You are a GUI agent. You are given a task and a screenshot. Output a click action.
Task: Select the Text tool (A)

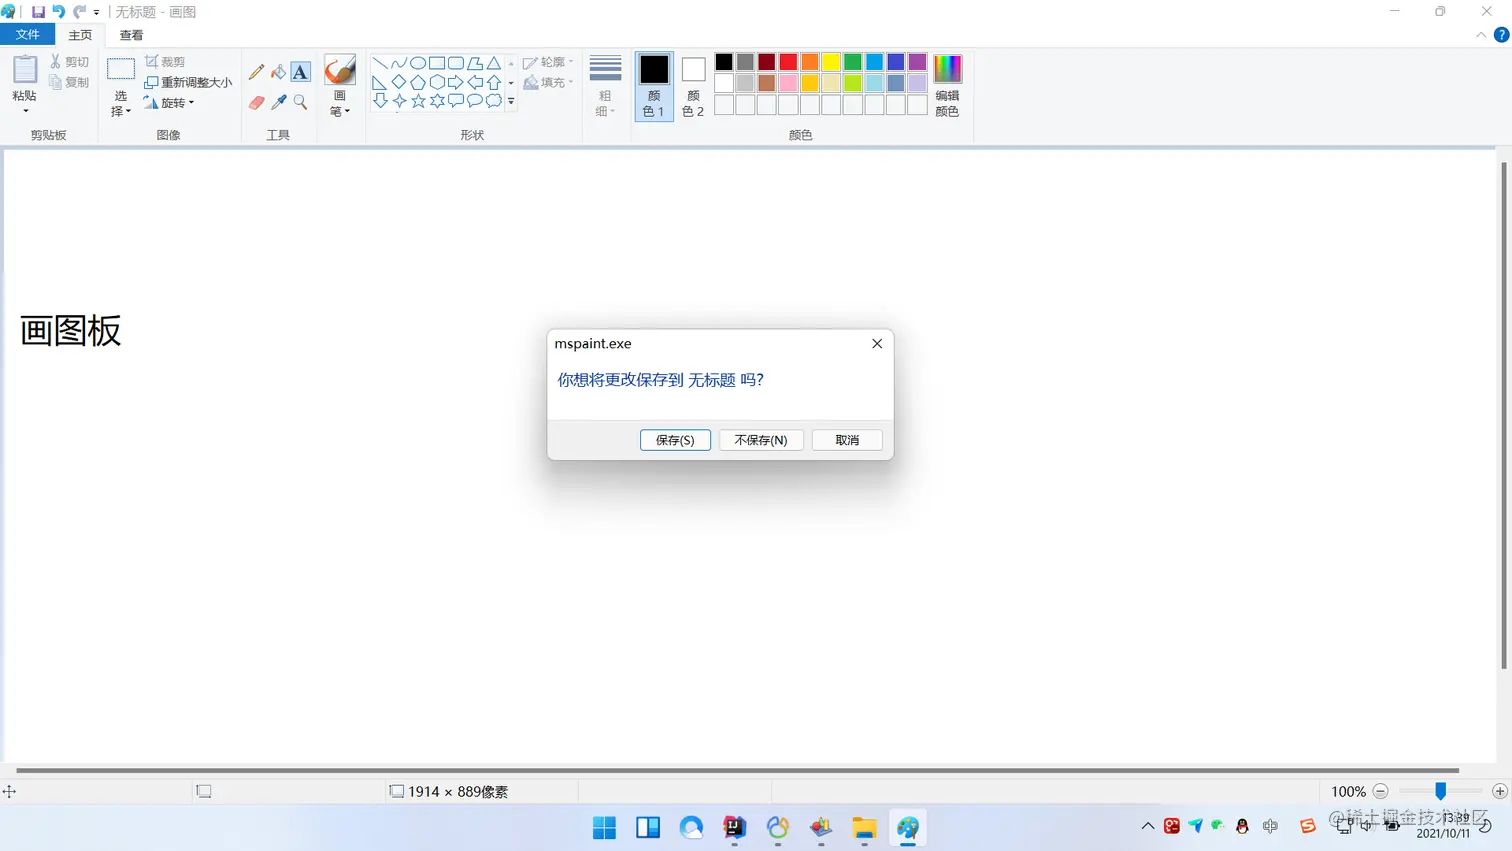[300, 72]
